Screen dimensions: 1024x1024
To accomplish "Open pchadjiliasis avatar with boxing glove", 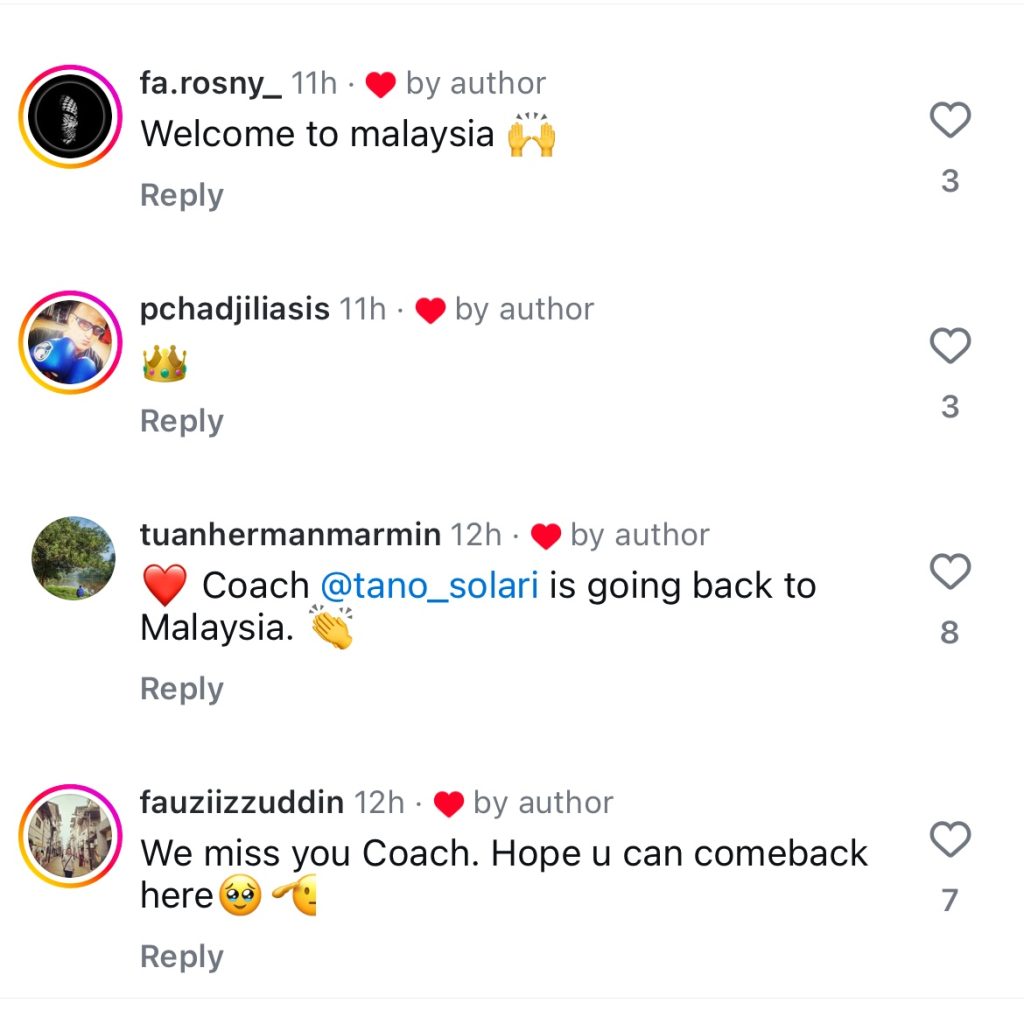I will coord(71,342).
